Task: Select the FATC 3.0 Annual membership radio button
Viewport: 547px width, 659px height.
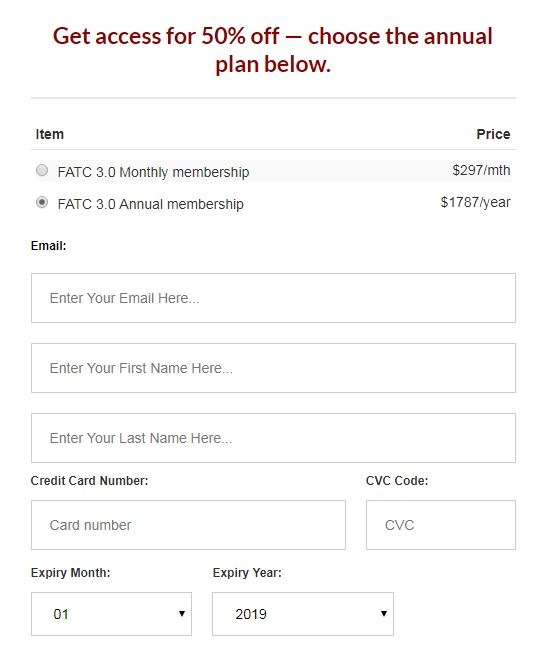Action: 42,202
